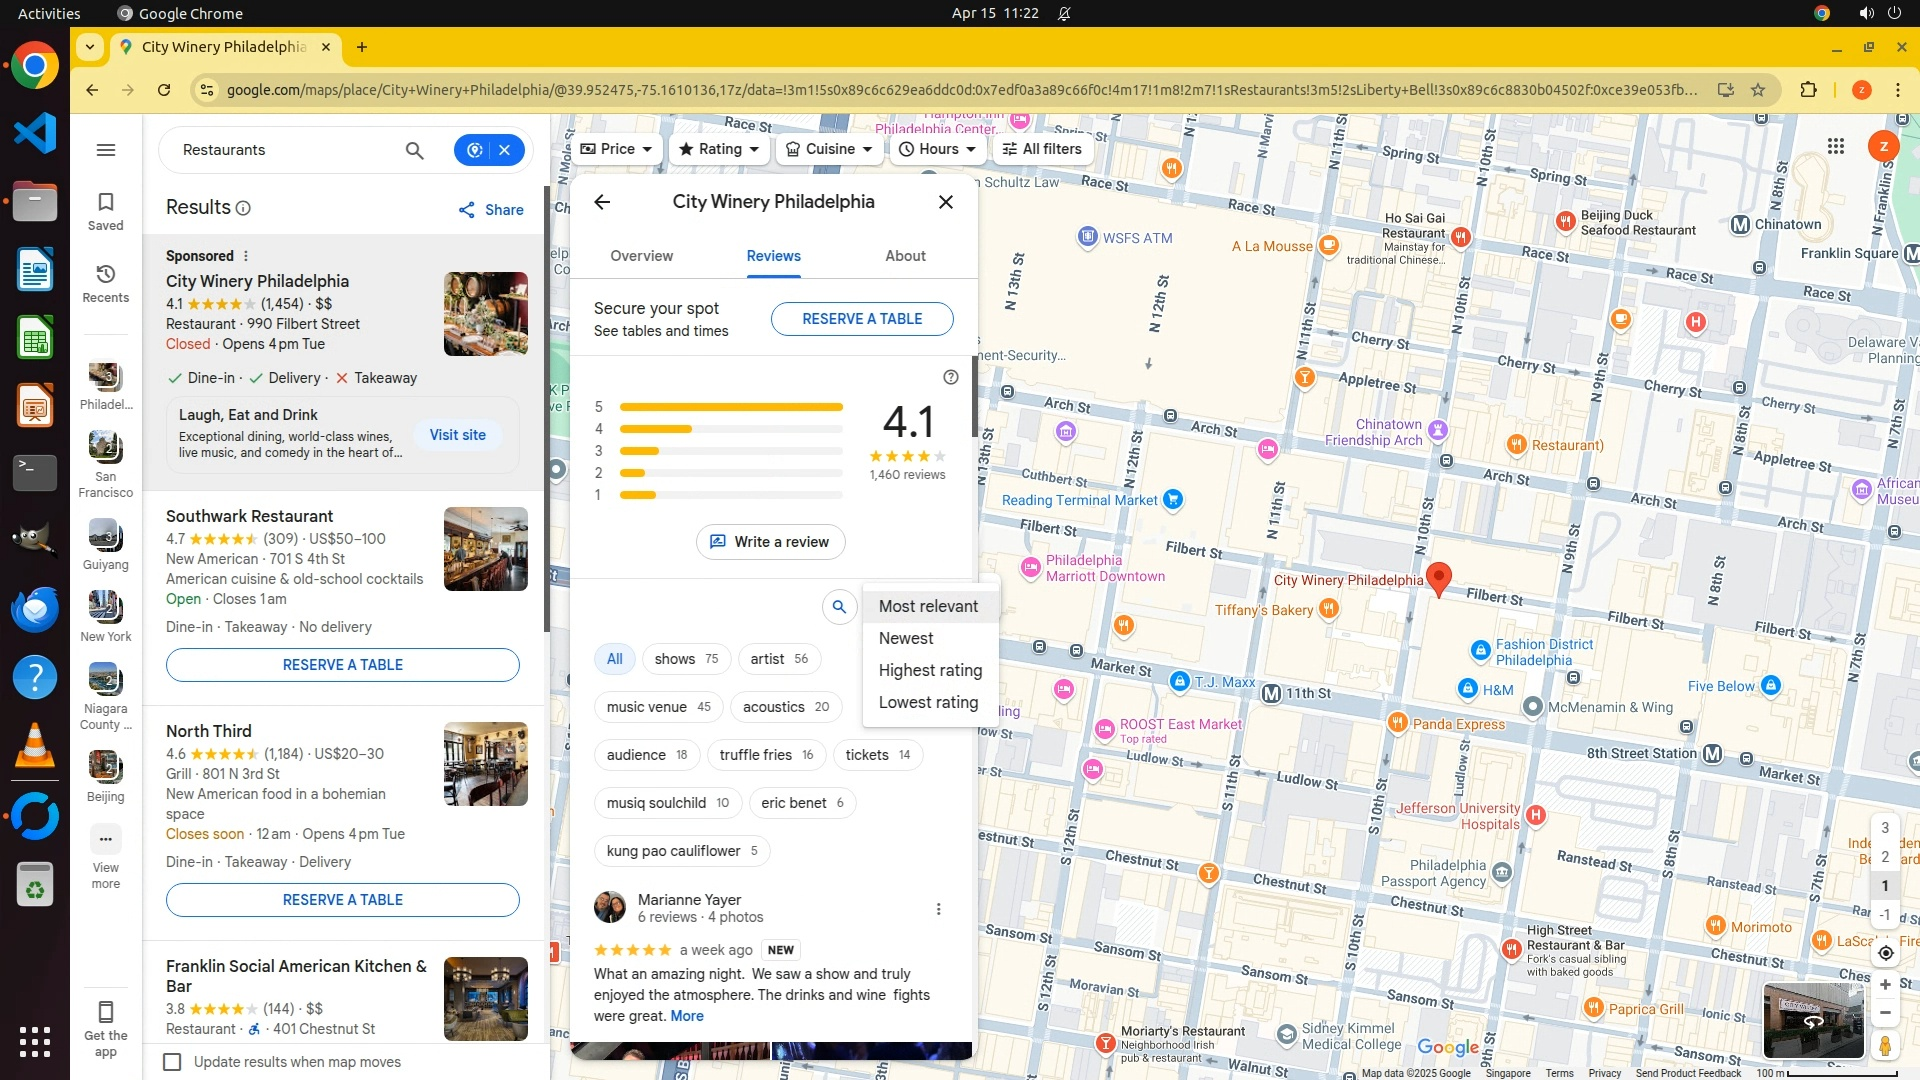Open the Cuisine filter dropdown
This screenshot has width=1920, height=1080.
click(x=829, y=149)
